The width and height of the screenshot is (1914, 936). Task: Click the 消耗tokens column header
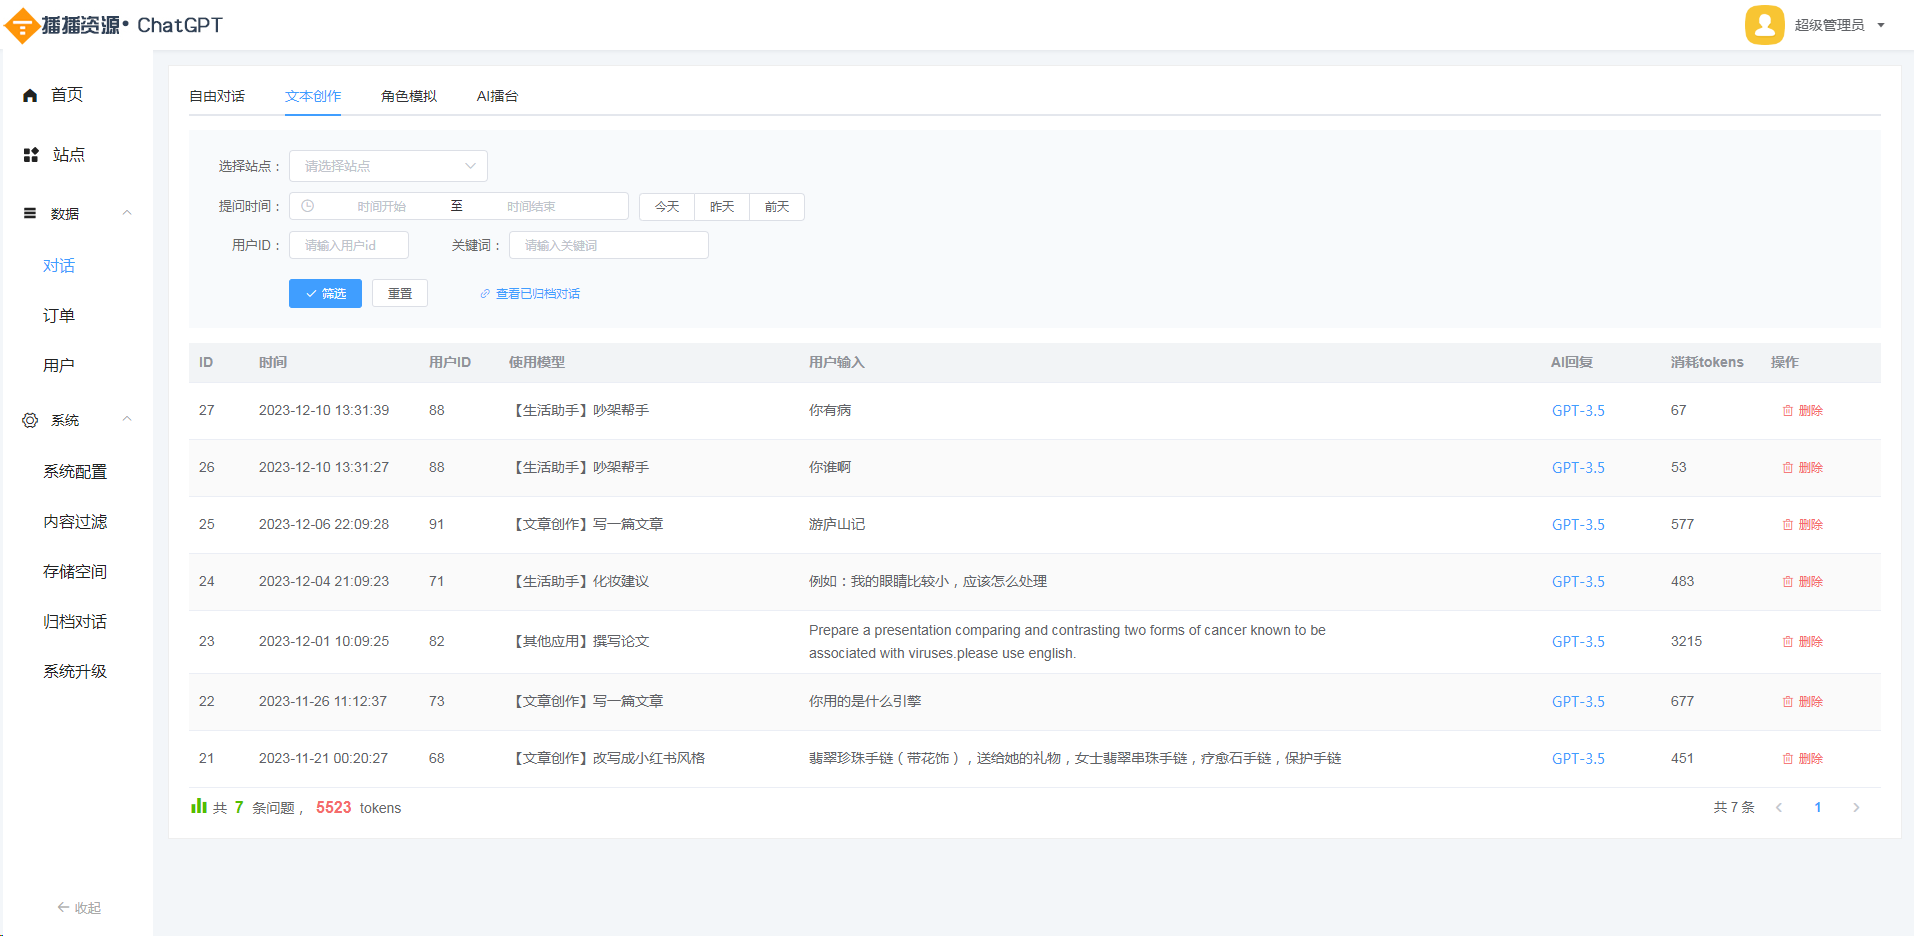click(1707, 363)
